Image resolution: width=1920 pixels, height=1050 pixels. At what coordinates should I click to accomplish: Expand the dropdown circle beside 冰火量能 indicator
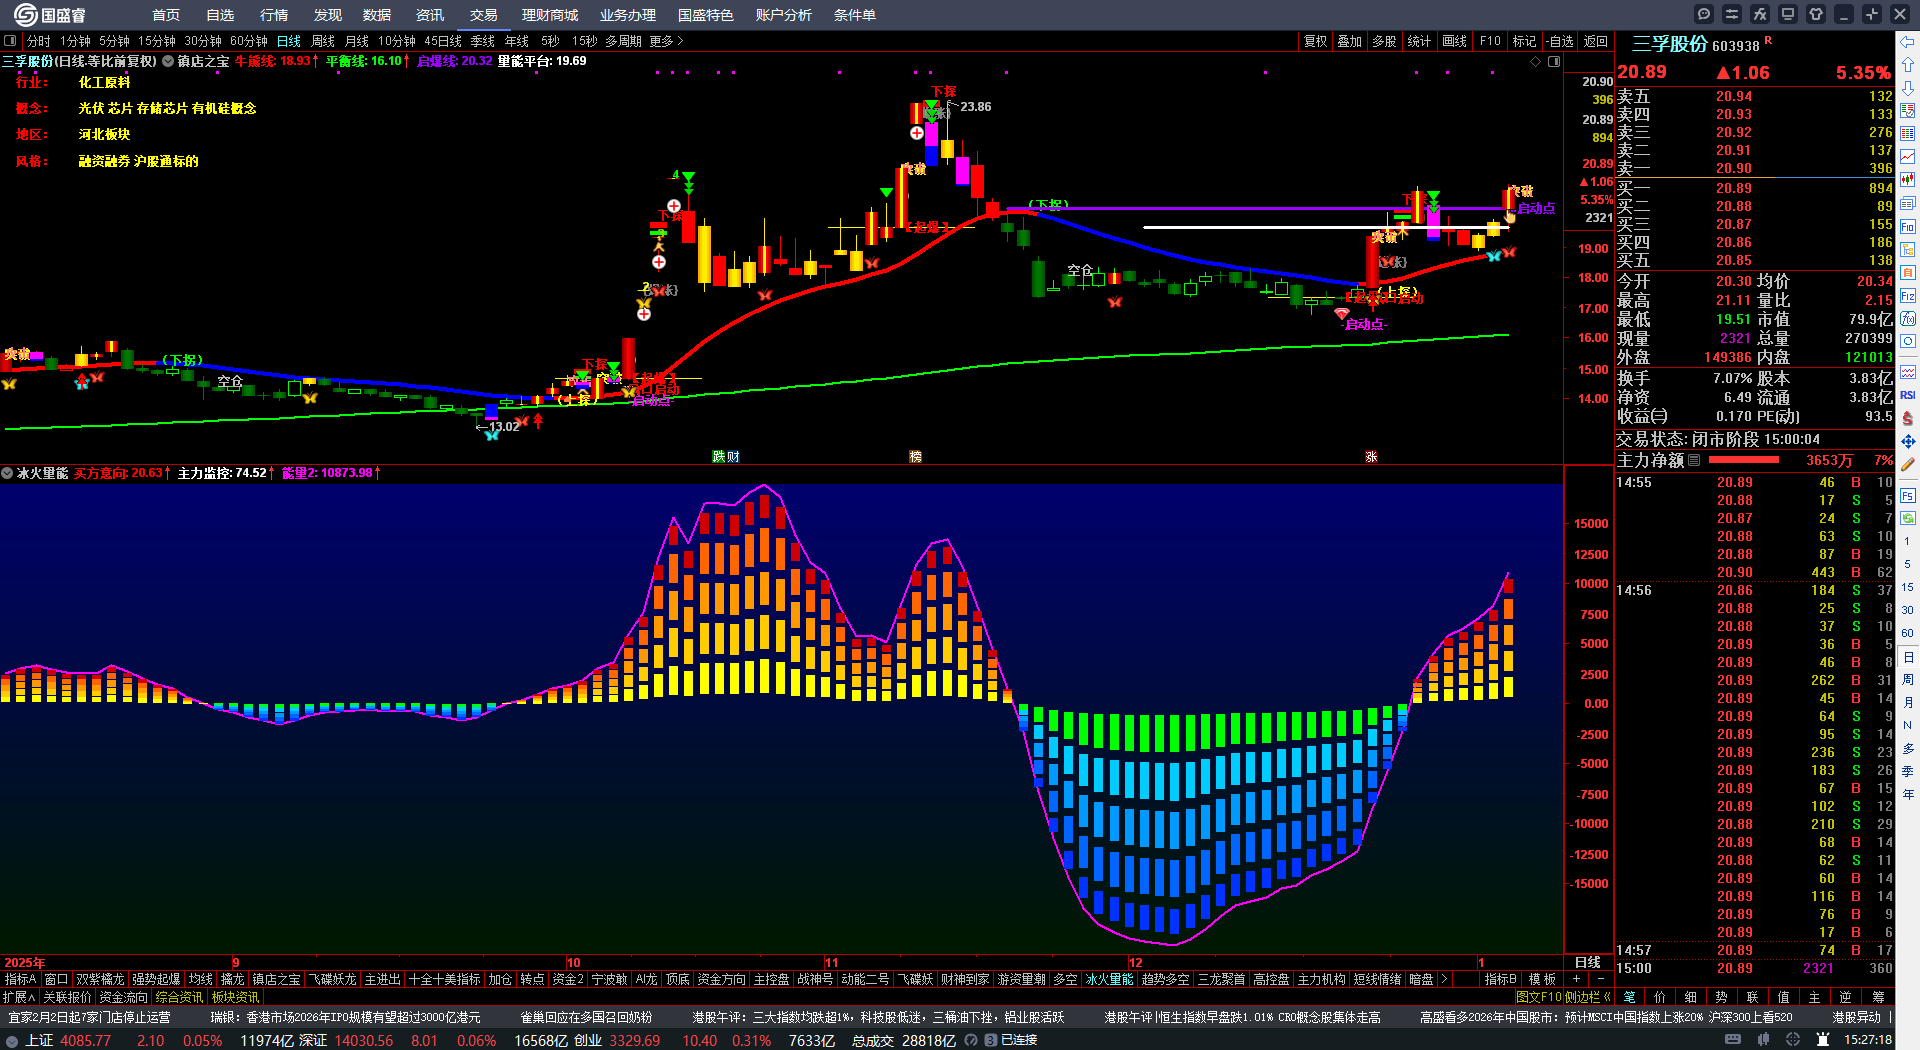point(7,473)
